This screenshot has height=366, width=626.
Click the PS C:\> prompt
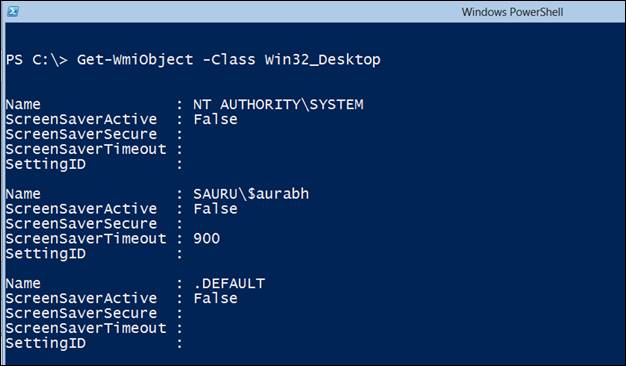click(x=37, y=60)
